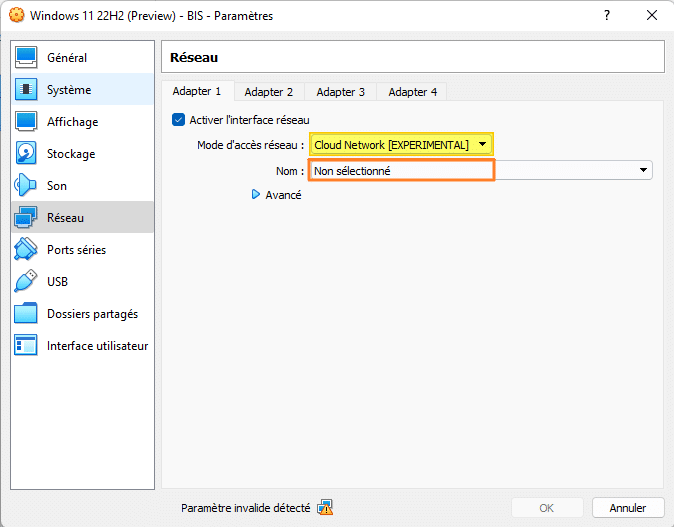
Task: Open the Affichage monitor icon
Action: [x=26, y=121]
